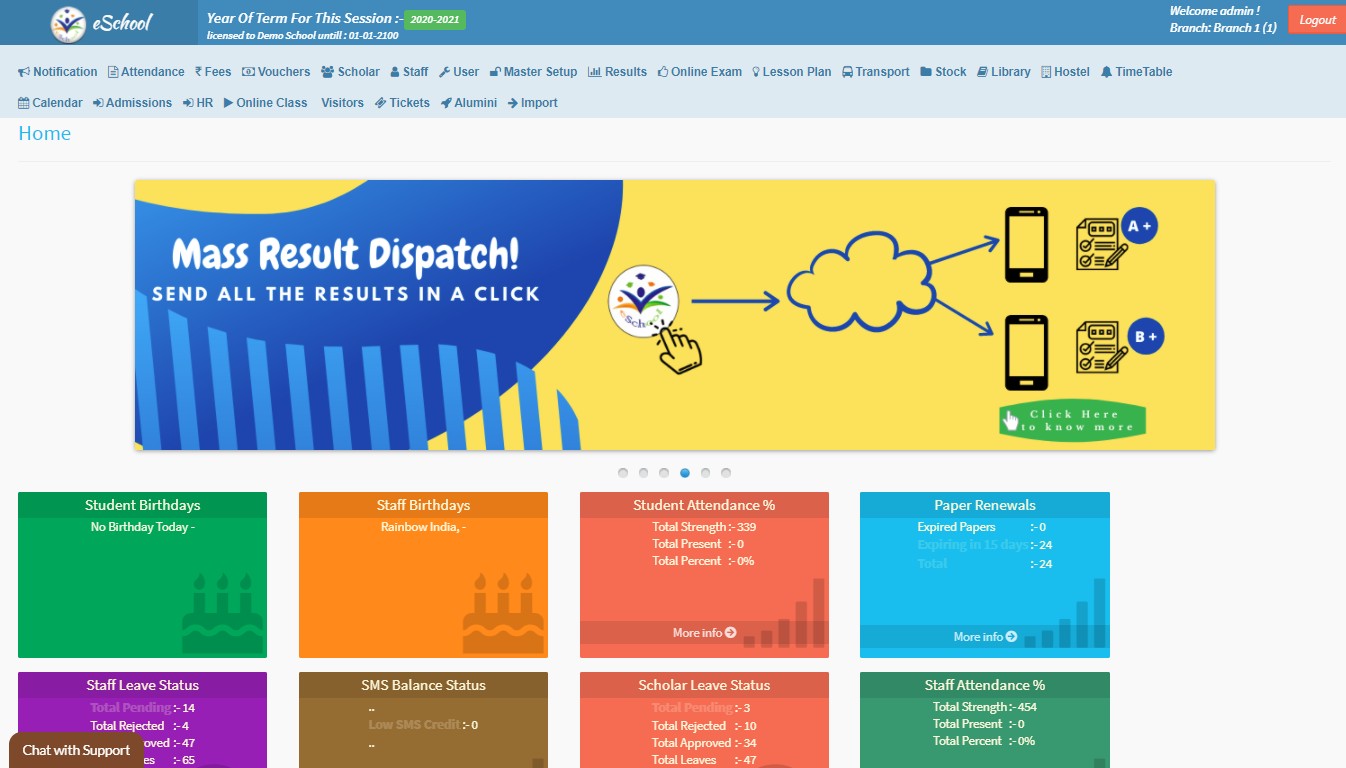The width and height of the screenshot is (1346, 768).
Task: Open the Results chart menu
Action: click(617, 72)
